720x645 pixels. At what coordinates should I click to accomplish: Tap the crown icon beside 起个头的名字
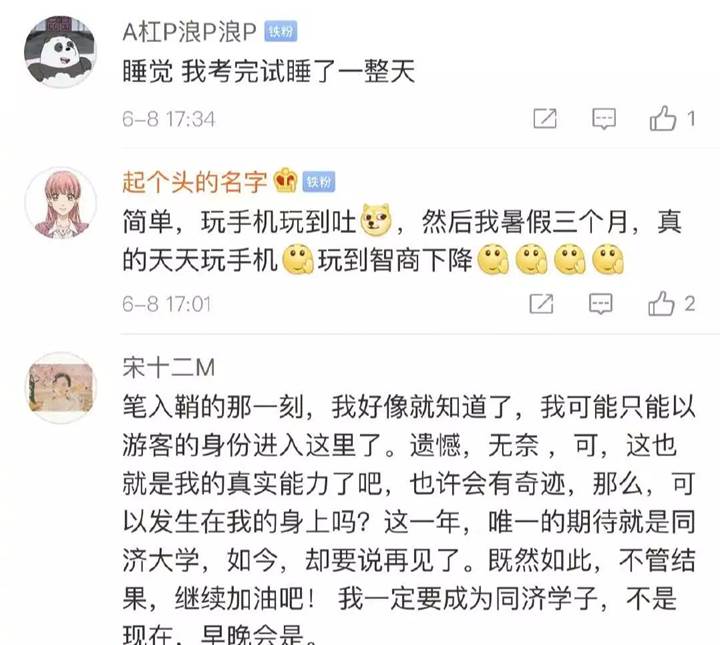coord(286,180)
